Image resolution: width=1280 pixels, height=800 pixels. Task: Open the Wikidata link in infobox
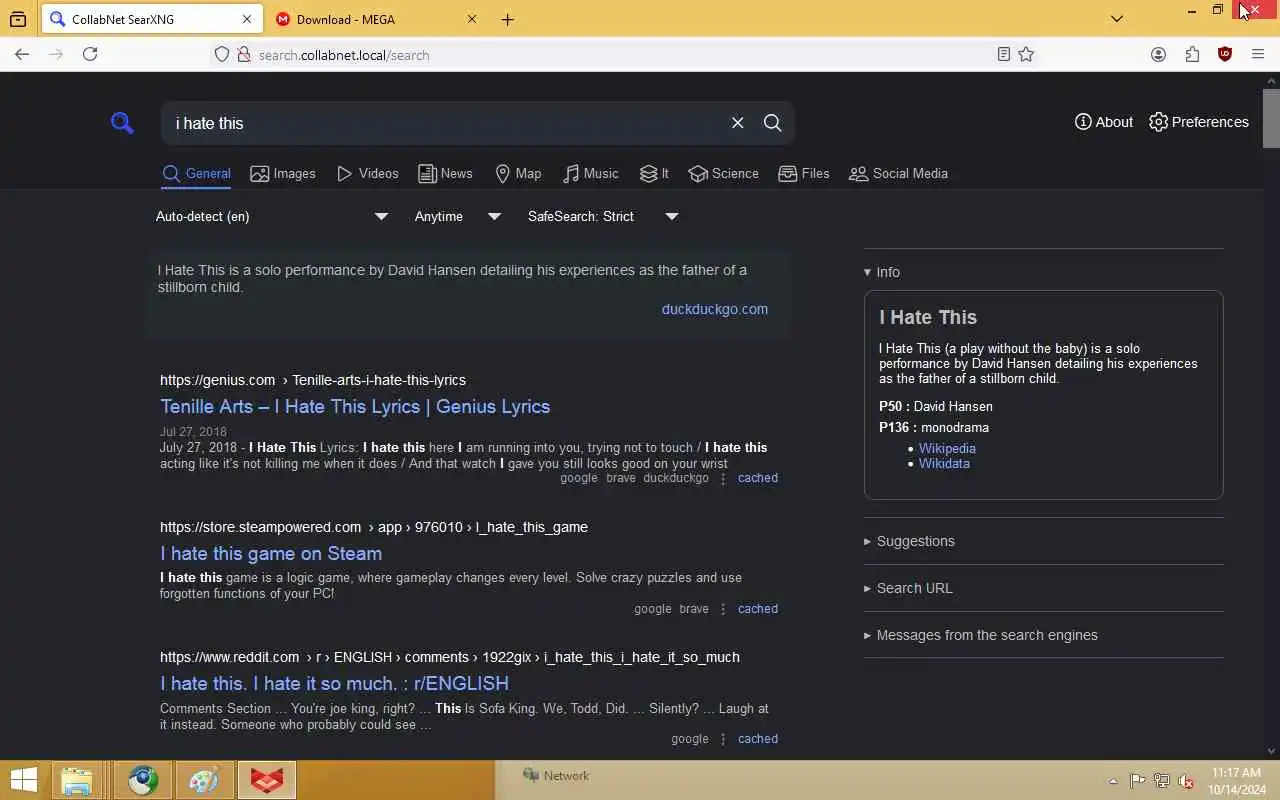(x=944, y=464)
